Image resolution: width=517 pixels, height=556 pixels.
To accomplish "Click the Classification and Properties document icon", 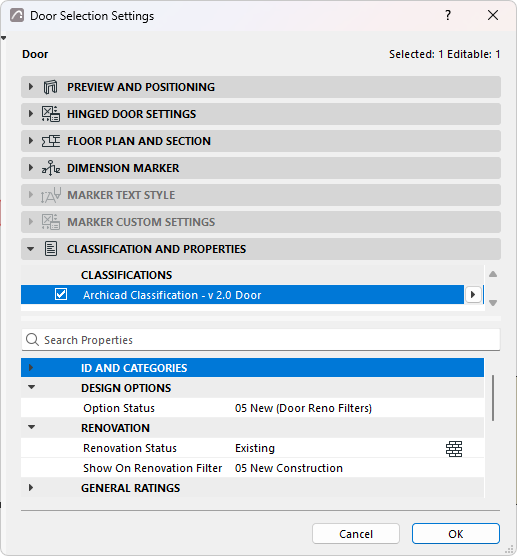I will (x=51, y=249).
